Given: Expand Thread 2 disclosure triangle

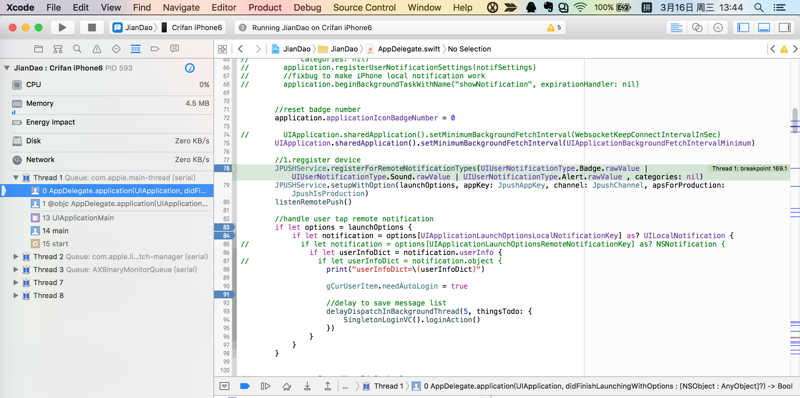Looking at the screenshot, I should coord(16,257).
